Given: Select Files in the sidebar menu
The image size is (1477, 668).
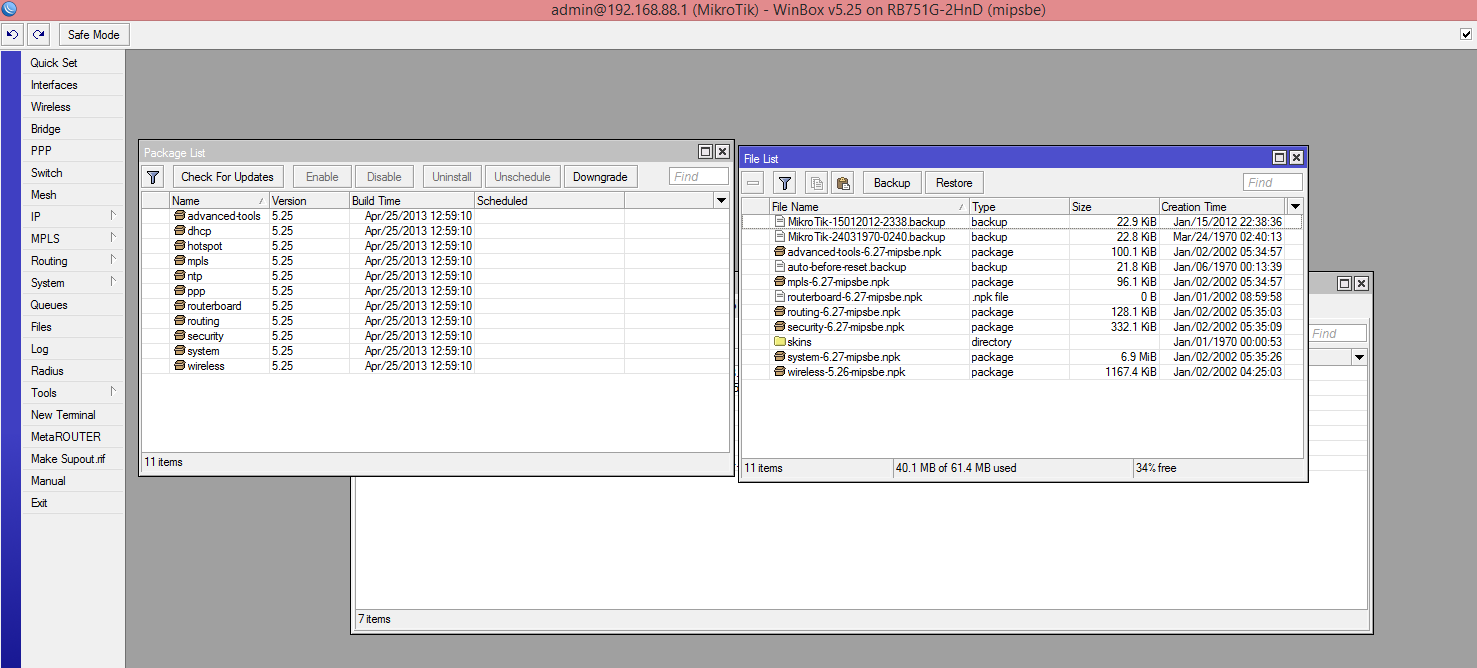Looking at the screenshot, I should click(74, 327).
